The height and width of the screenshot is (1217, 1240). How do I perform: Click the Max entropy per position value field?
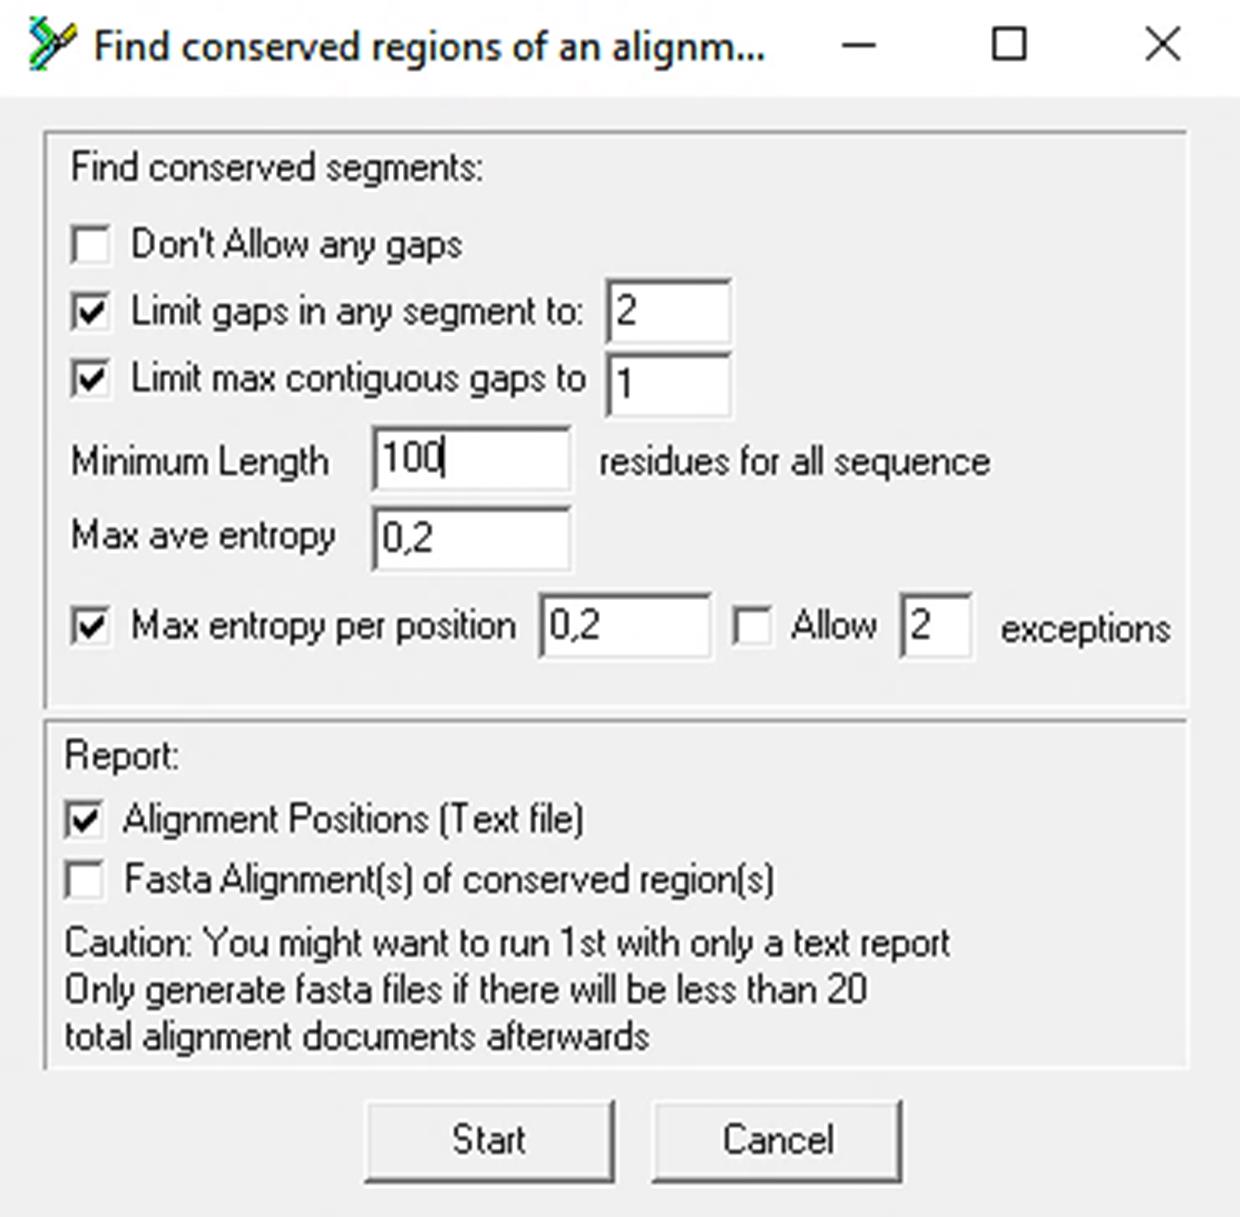tap(626, 626)
